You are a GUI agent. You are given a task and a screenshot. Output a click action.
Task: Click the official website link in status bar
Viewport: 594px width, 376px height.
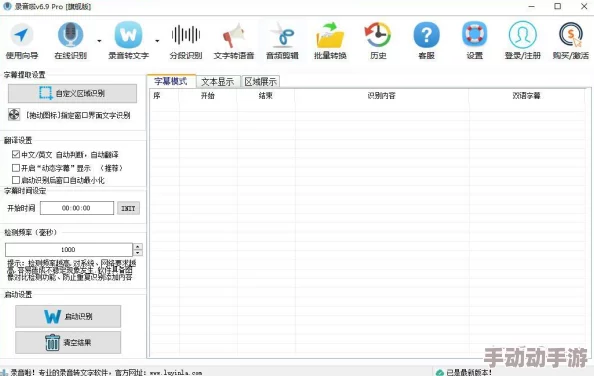tap(176, 373)
